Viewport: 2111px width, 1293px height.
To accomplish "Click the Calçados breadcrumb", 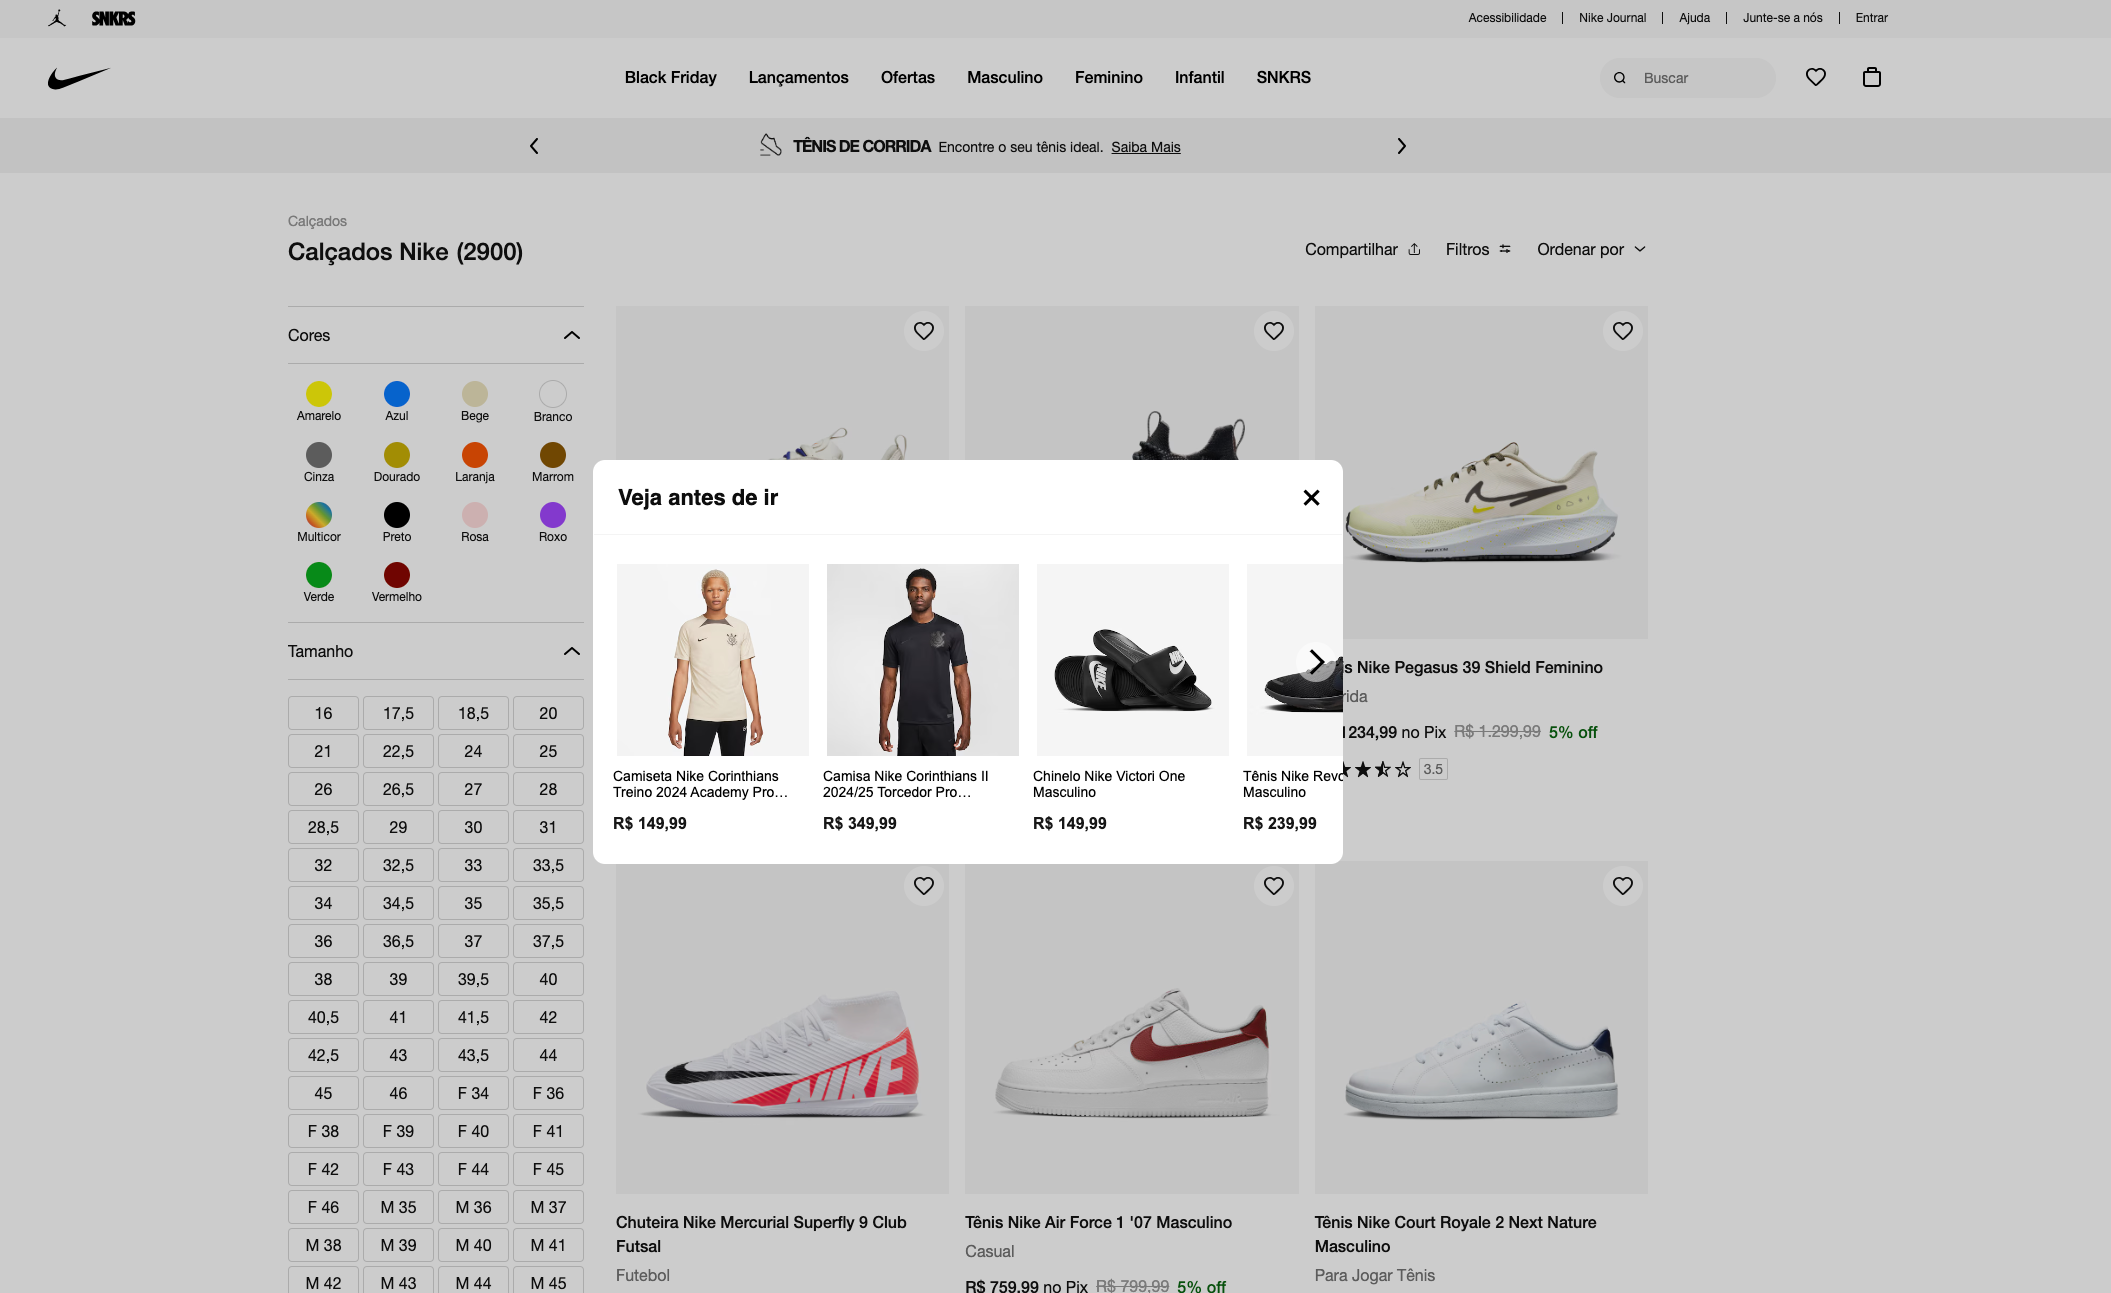I will point(317,221).
